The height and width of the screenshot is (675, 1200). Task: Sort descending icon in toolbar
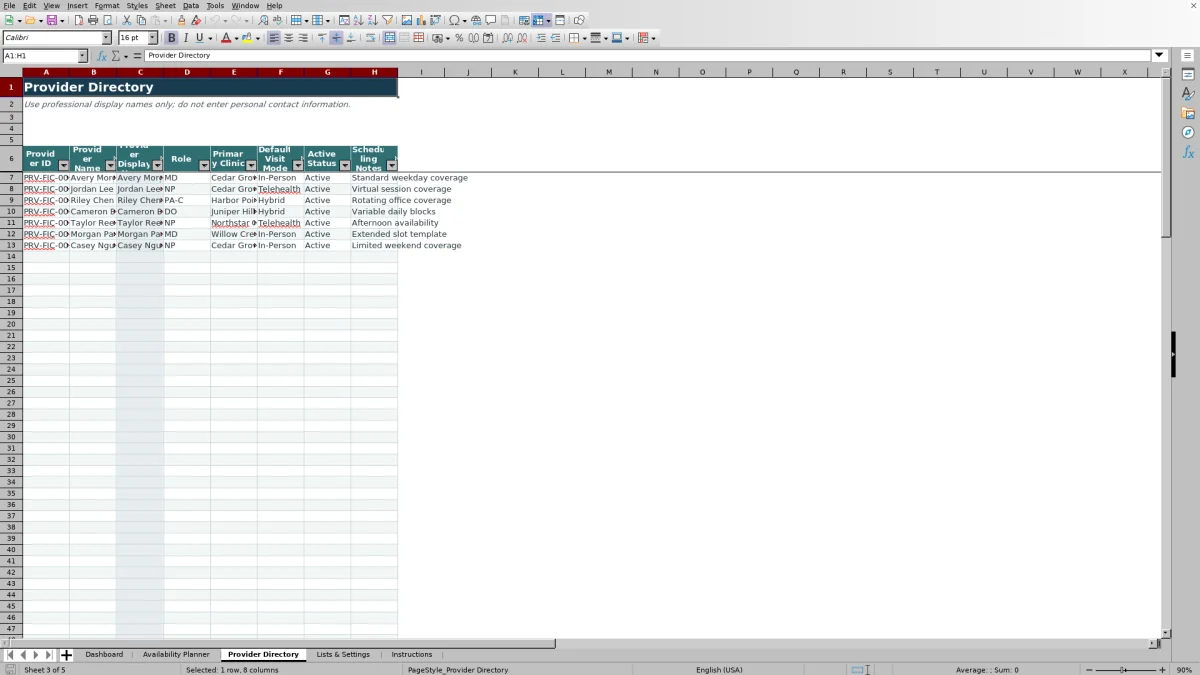372,20
